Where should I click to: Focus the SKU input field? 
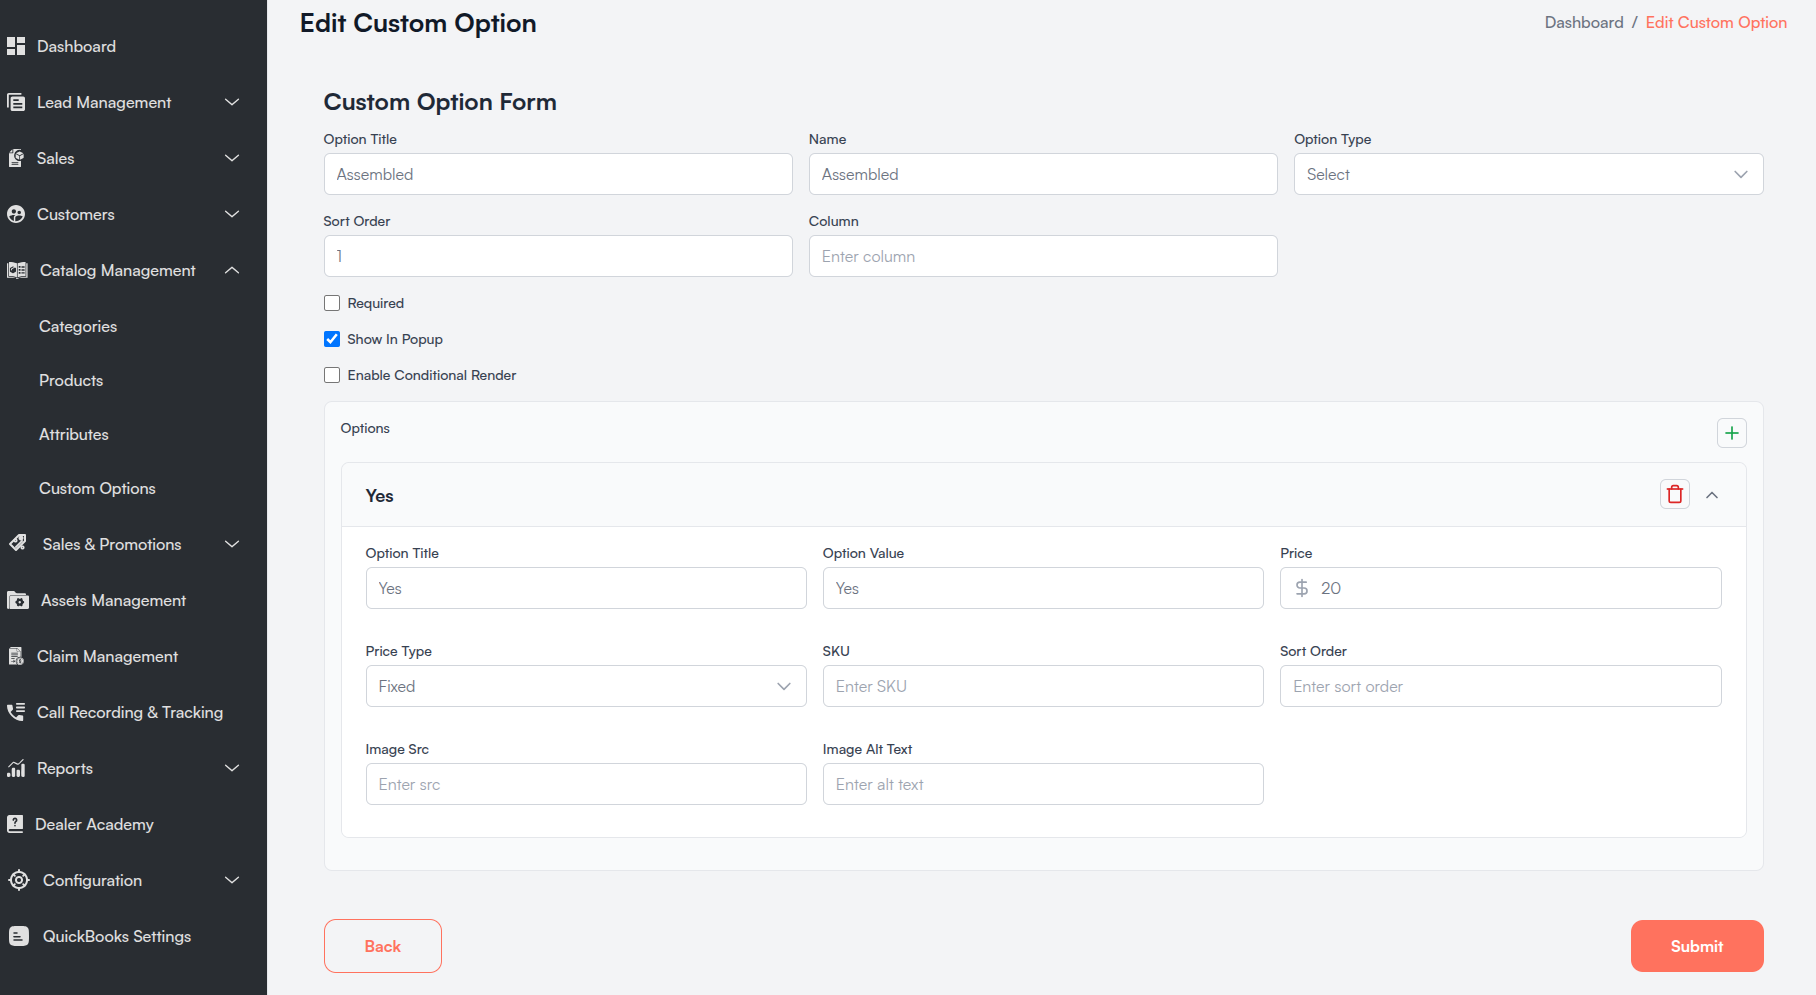(1043, 686)
